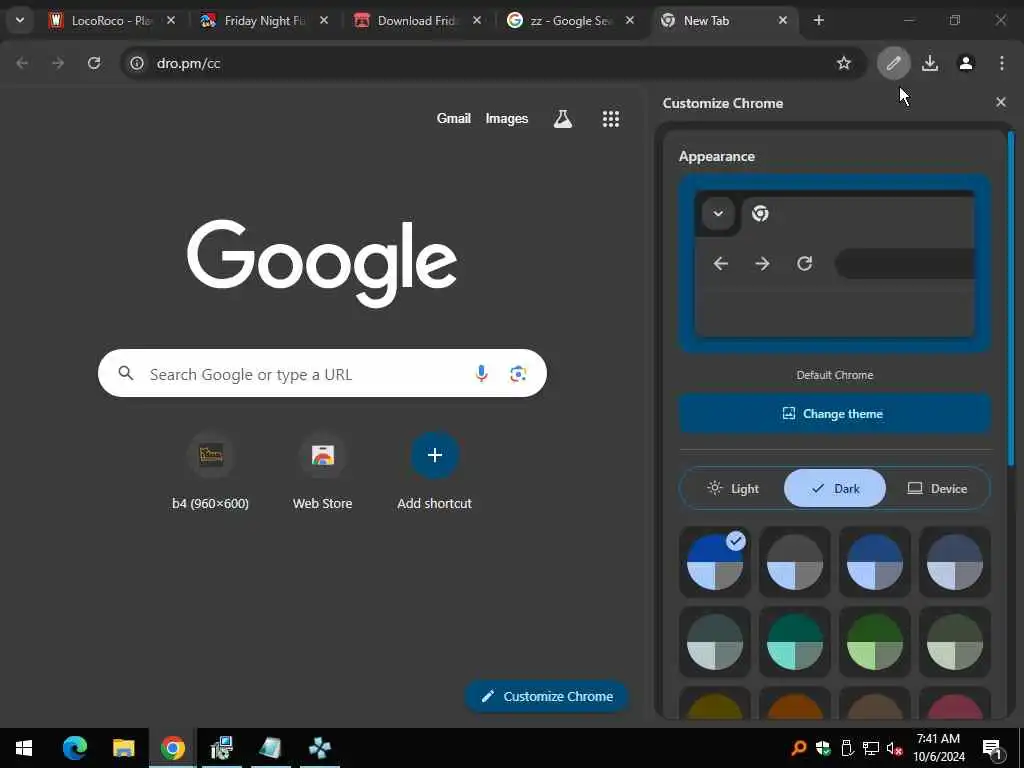Click the Search Google or type a URL box
The height and width of the screenshot is (768, 1024).
322,374
